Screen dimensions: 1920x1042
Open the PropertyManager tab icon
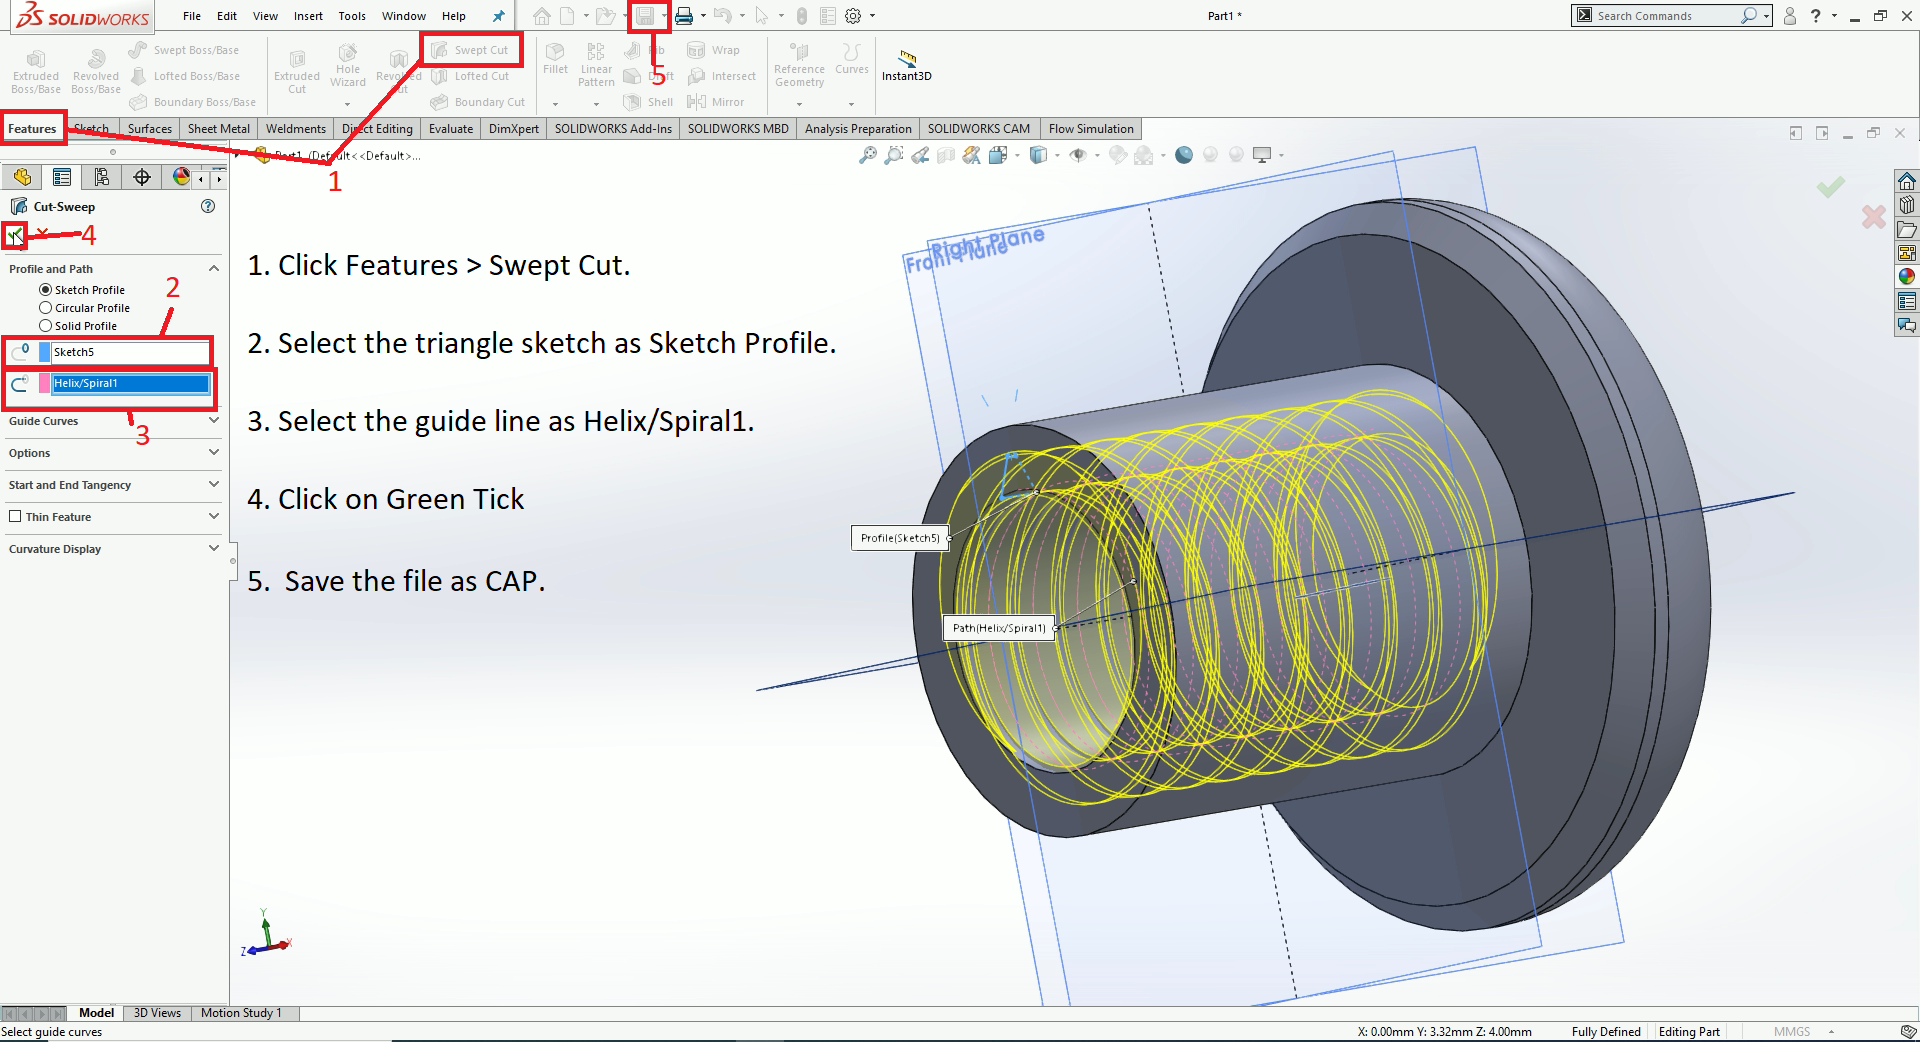[62, 177]
